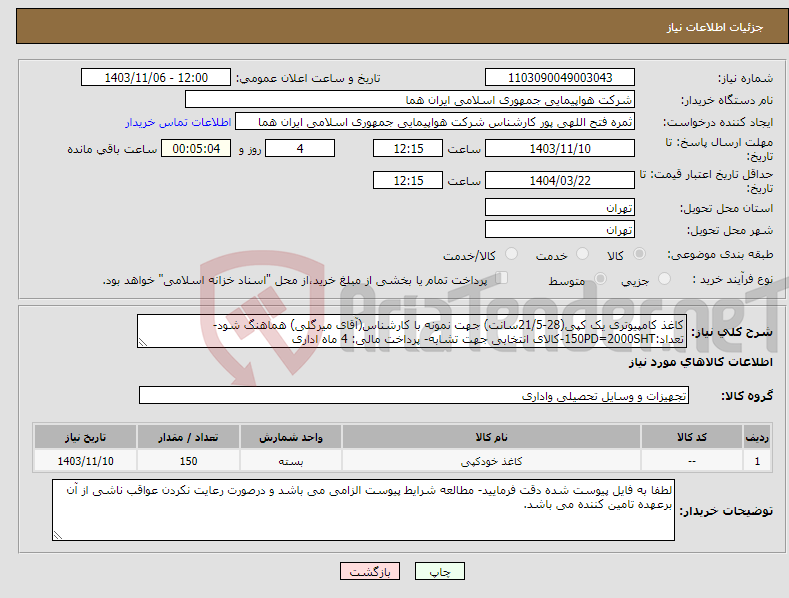Click the گروه کالا field تجهیزات و وسایل تحصیلی واداری

(x=414, y=395)
